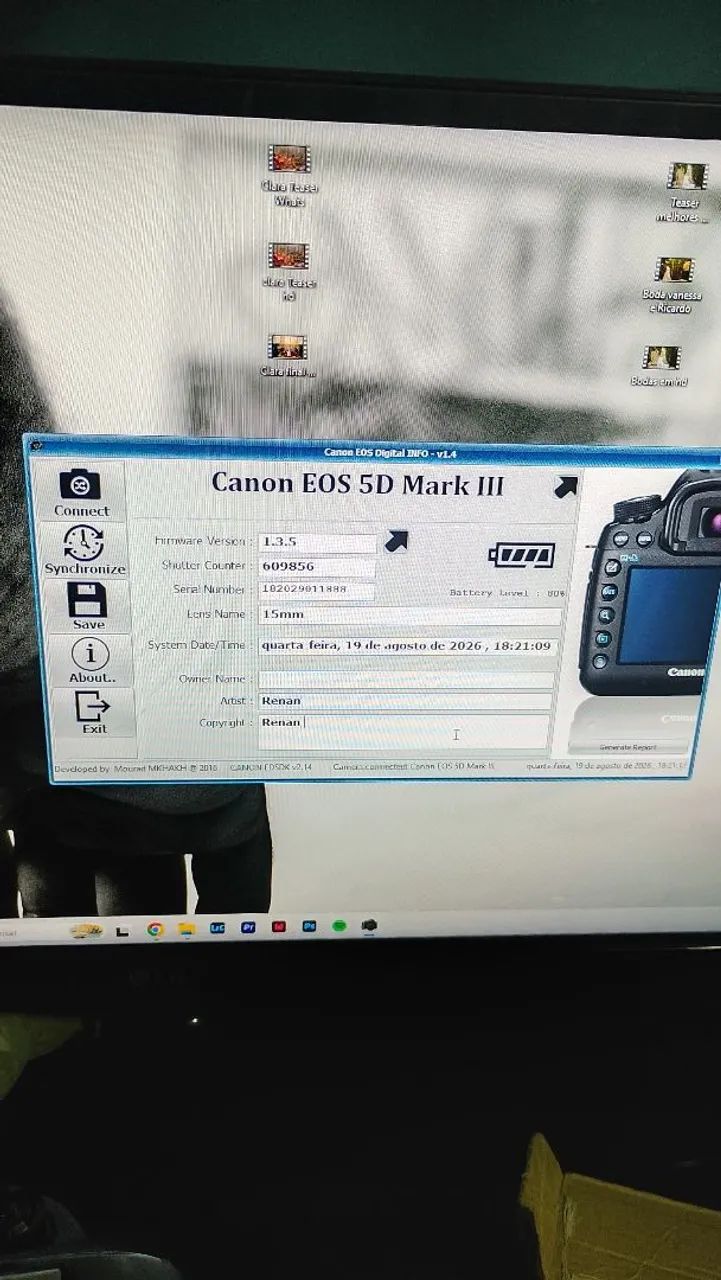
Task: Open Google Chrome from the taskbar
Action: 155,930
